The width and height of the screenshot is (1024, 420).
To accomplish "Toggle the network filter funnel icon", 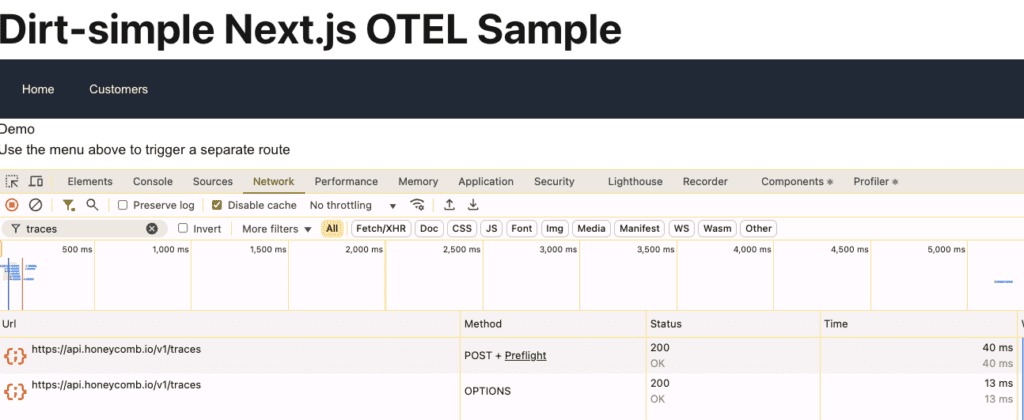I will [x=68, y=205].
